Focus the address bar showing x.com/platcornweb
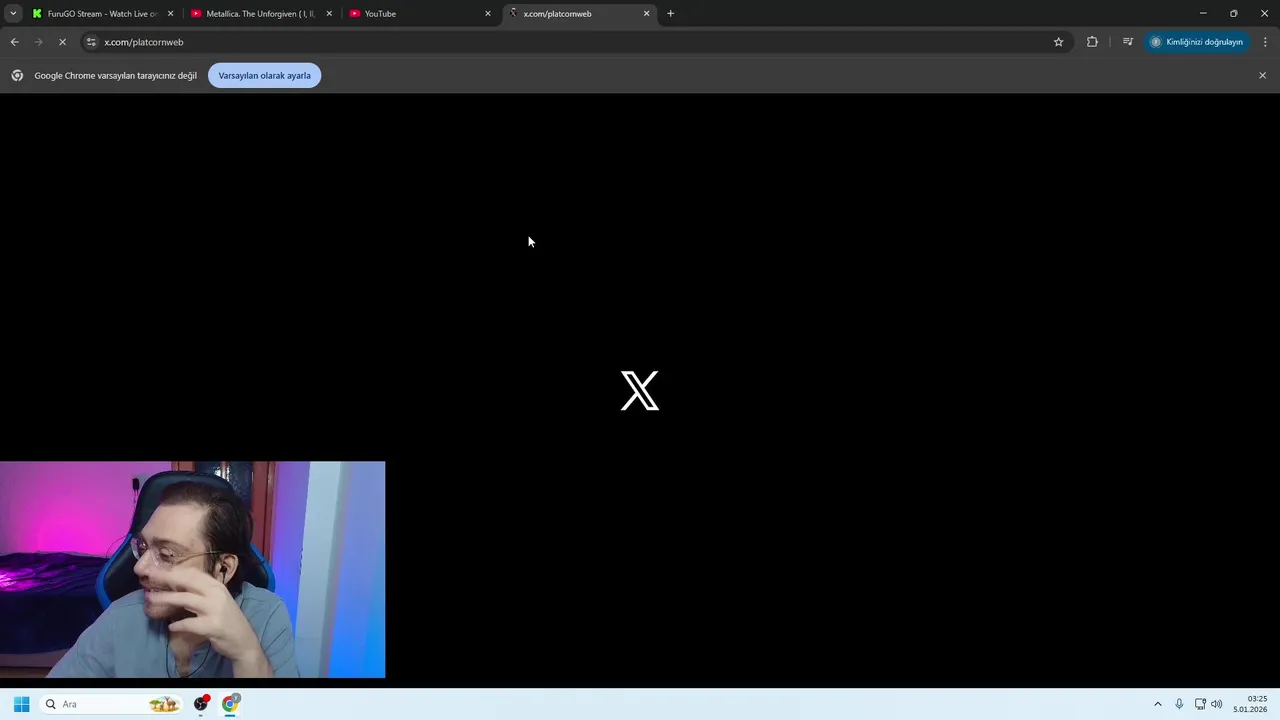The image size is (1280, 720). [575, 42]
